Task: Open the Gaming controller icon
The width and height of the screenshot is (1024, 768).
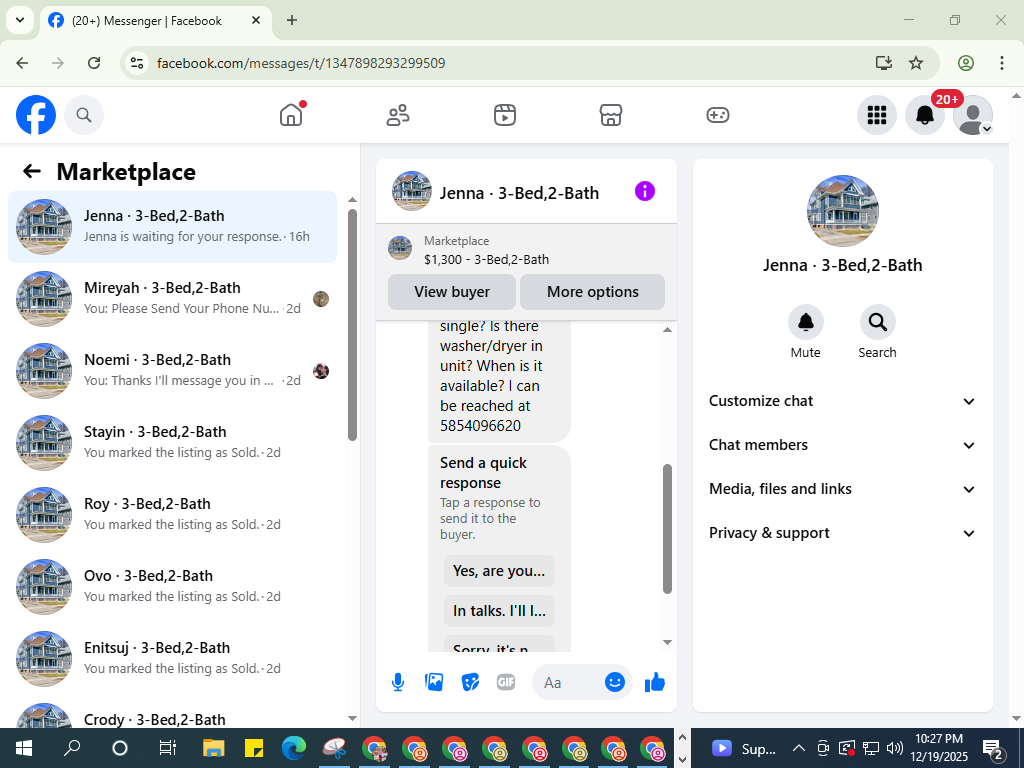Action: point(718,115)
